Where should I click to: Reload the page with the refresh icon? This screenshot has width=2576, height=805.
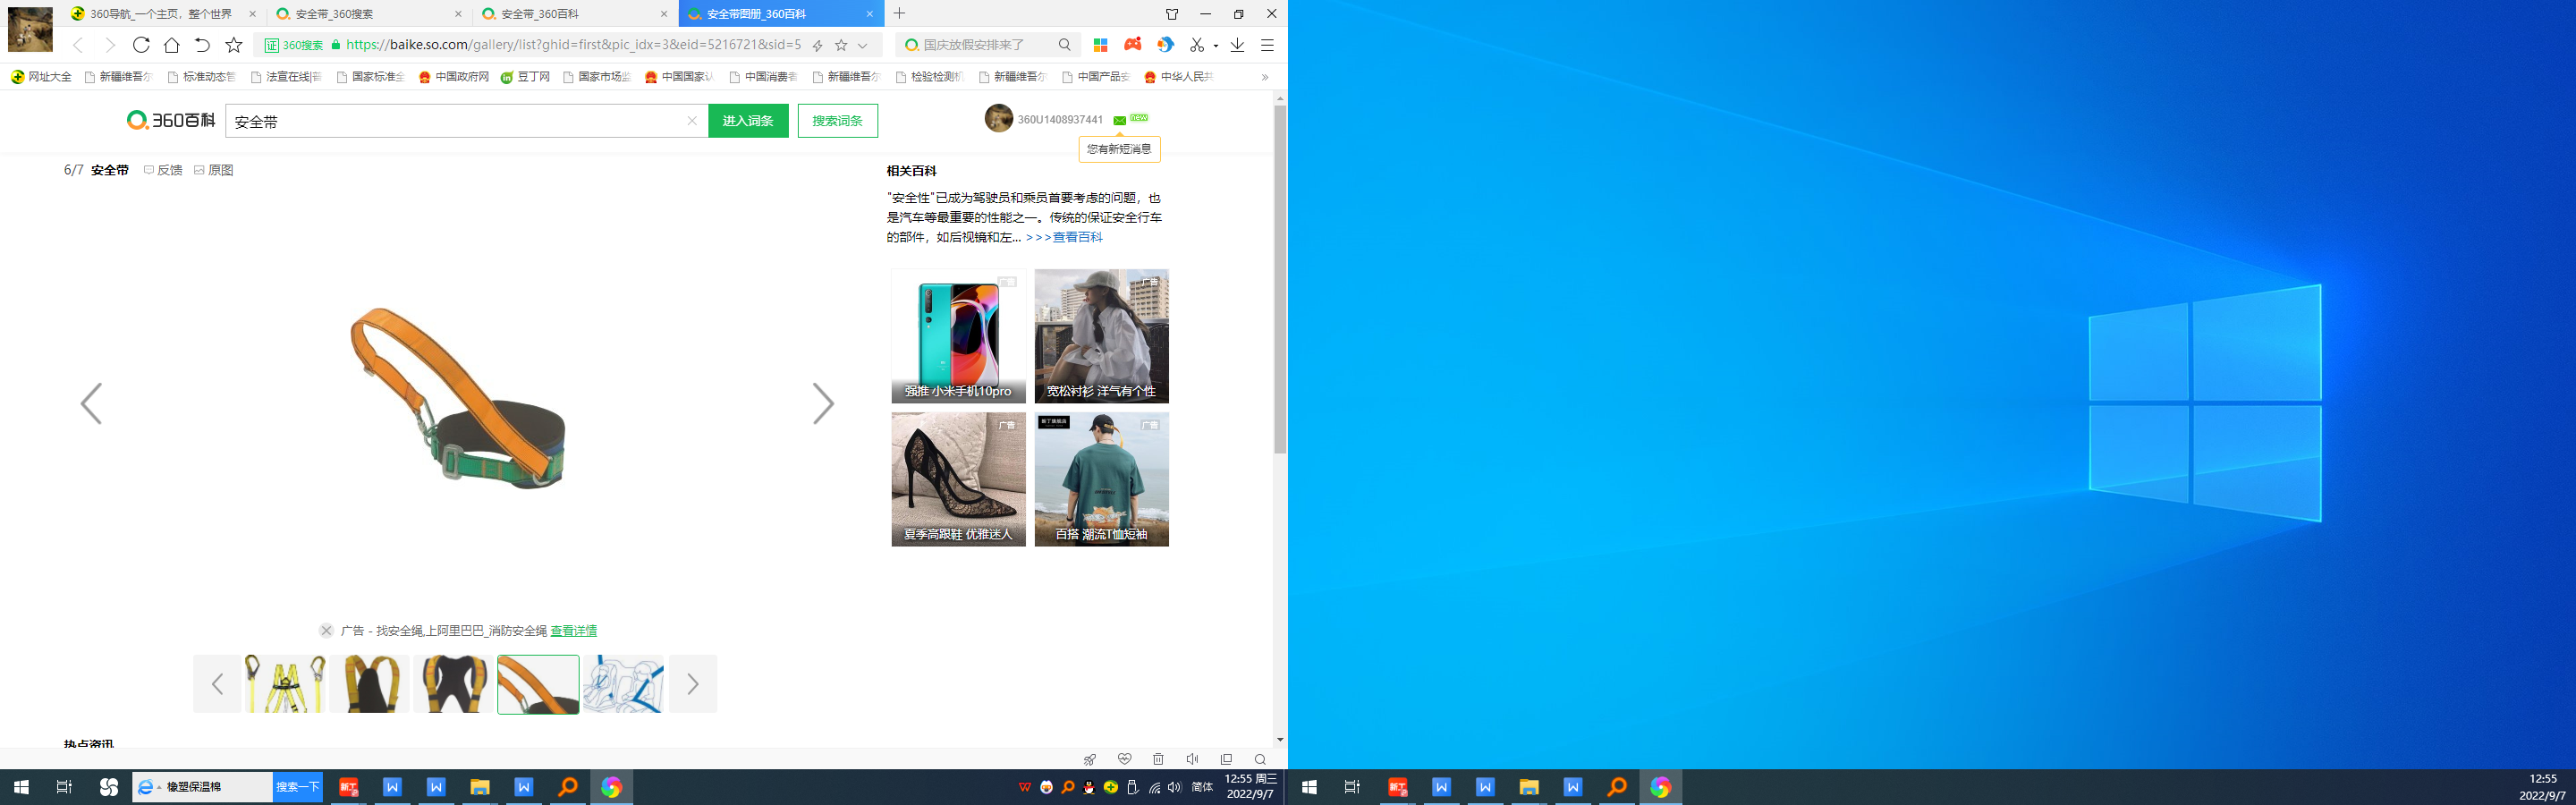141,45
